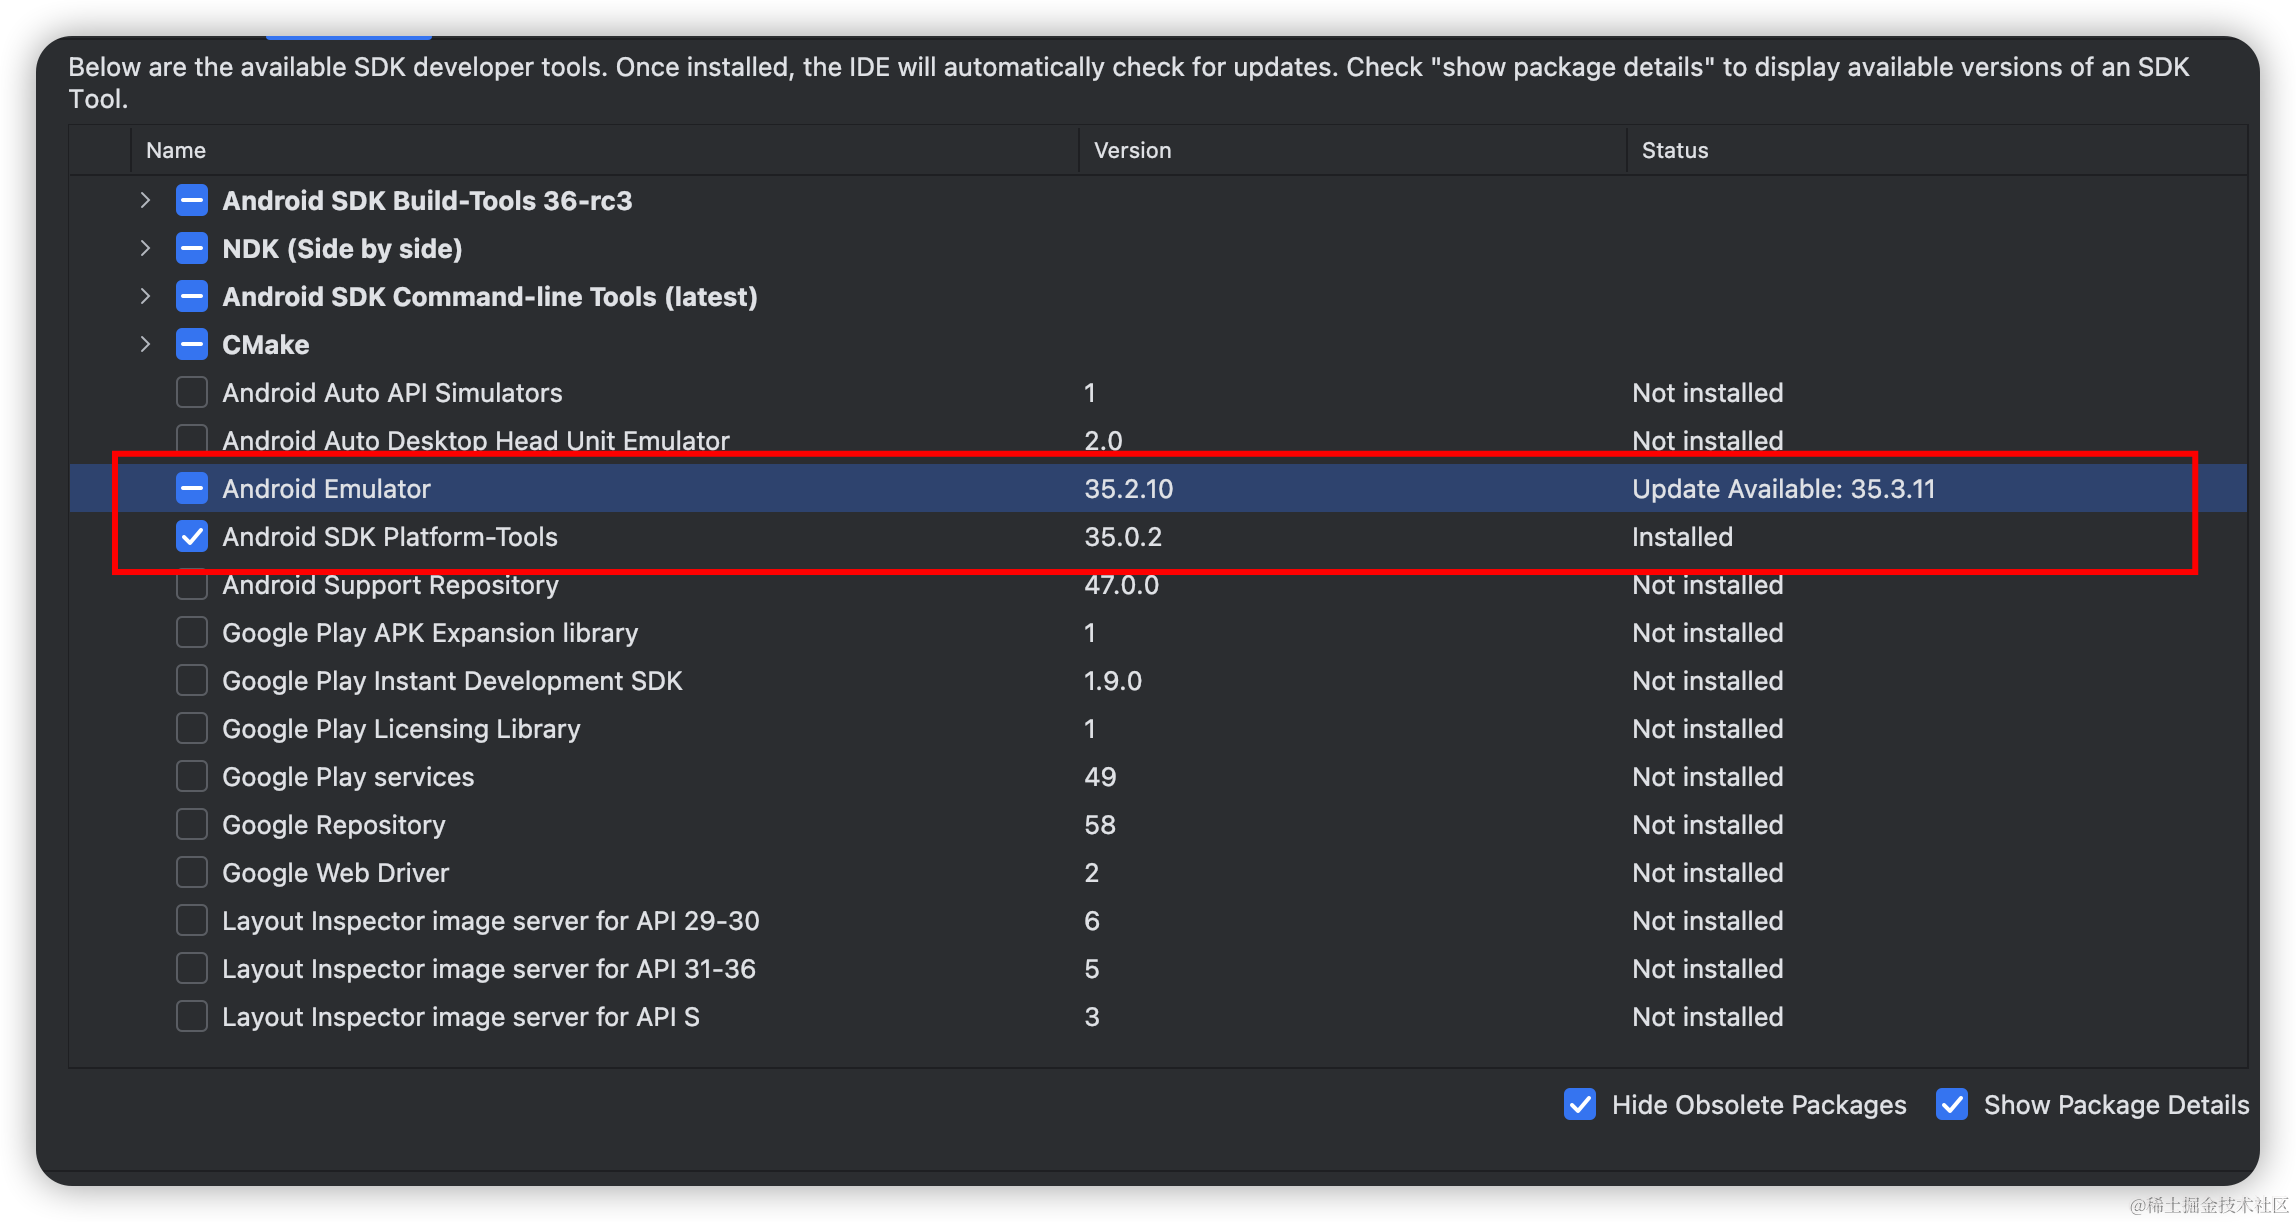
Task: Click the Version column header
Action: coord(1132,150)
